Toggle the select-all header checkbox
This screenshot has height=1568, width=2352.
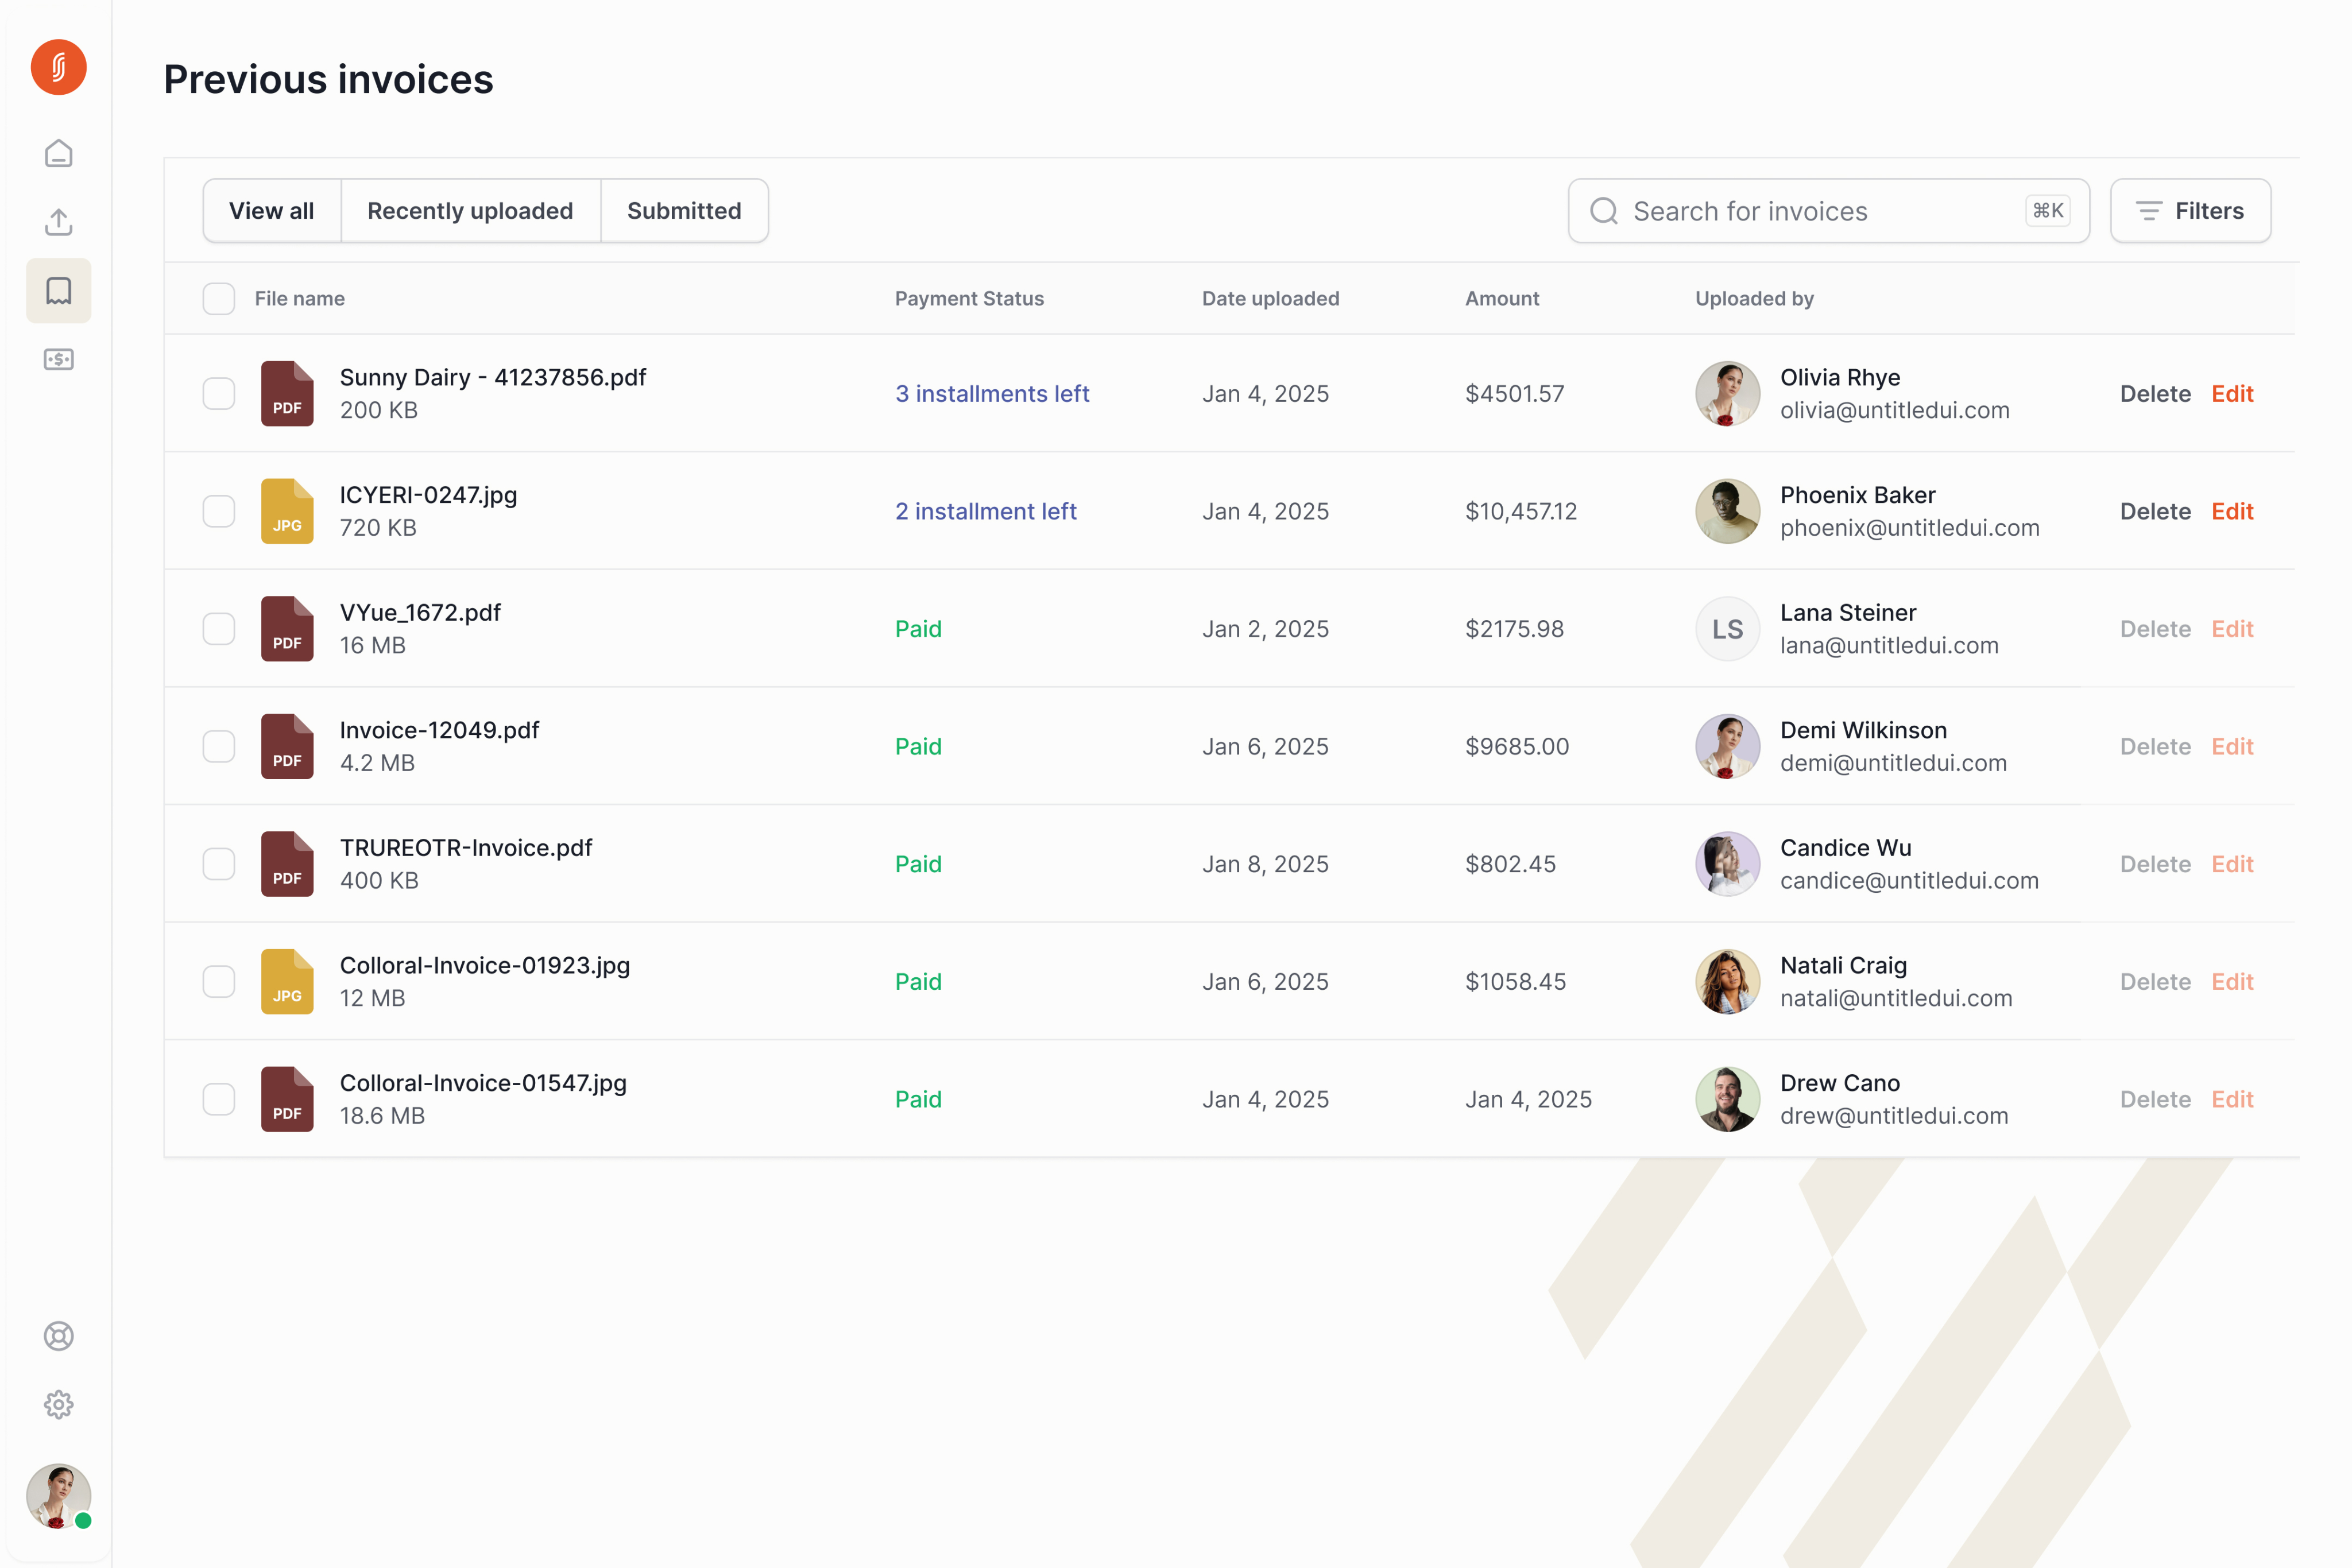(218, 299)
